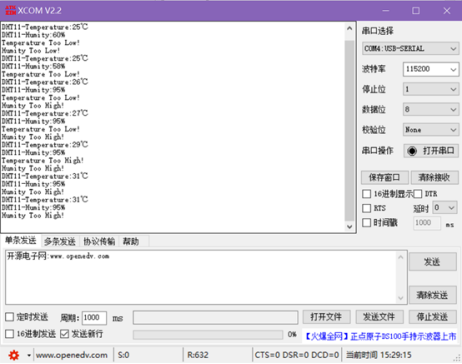462x364 pixels.
Task: Click the 清除发送 clear send button
Action: click(x=433, y=295)
